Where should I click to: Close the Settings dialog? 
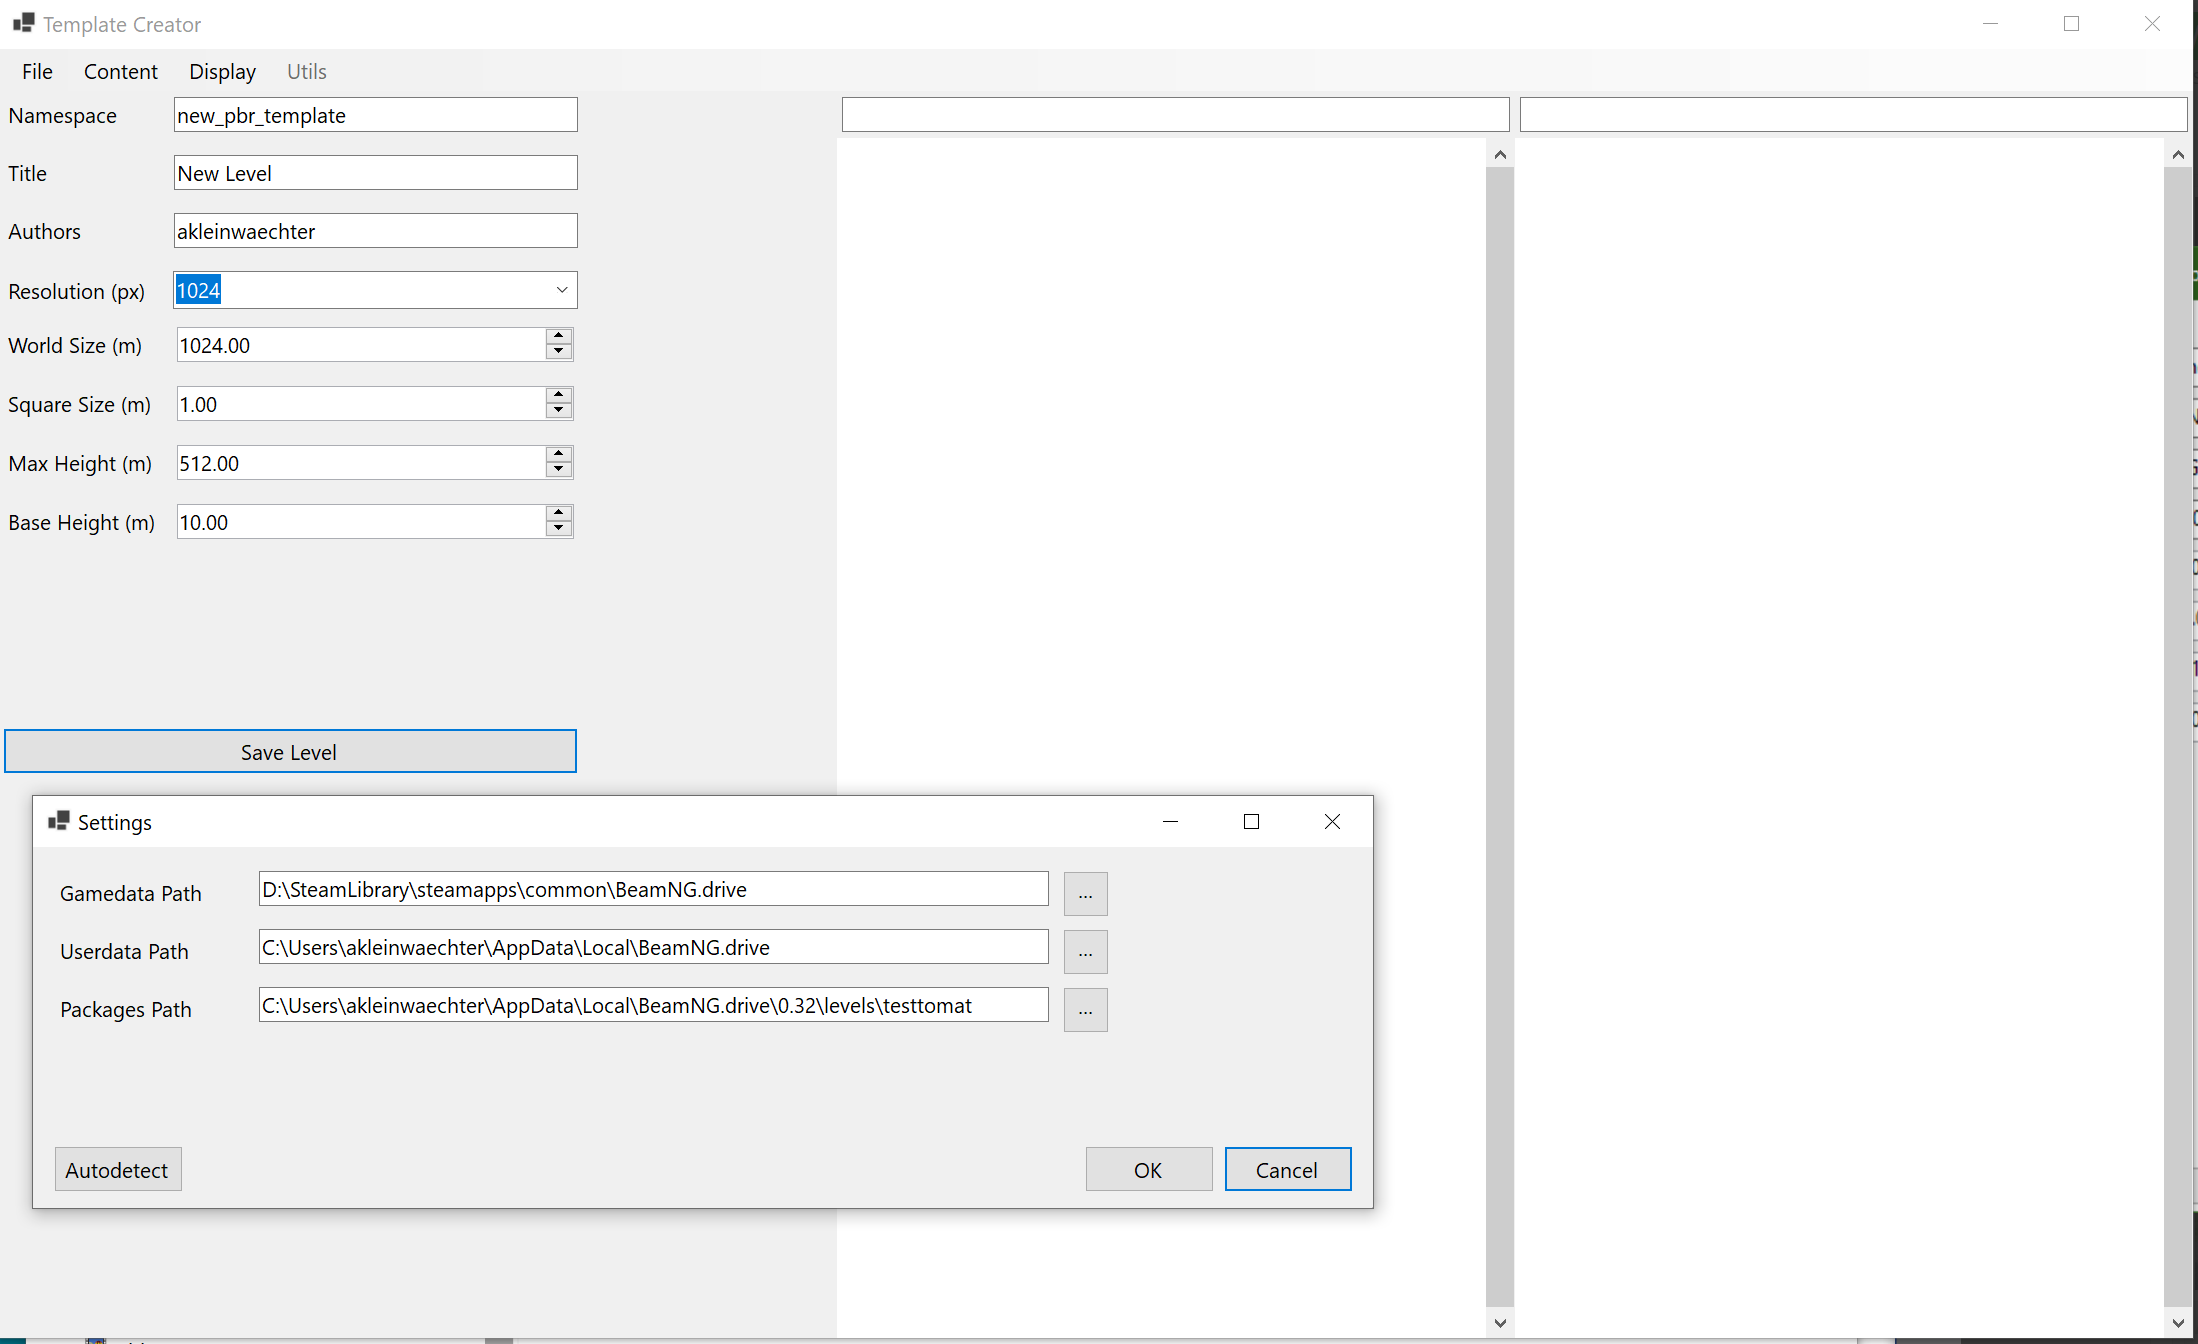[x=1332, y=821]
